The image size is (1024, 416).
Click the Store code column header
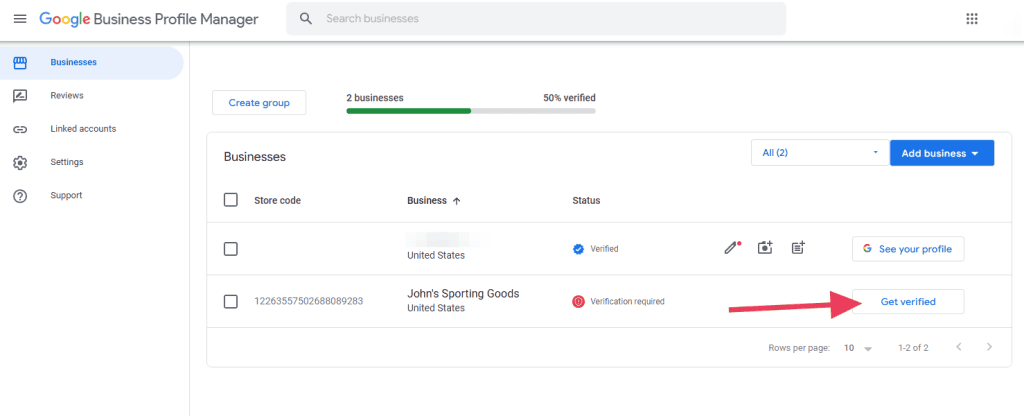coord(278,200)
